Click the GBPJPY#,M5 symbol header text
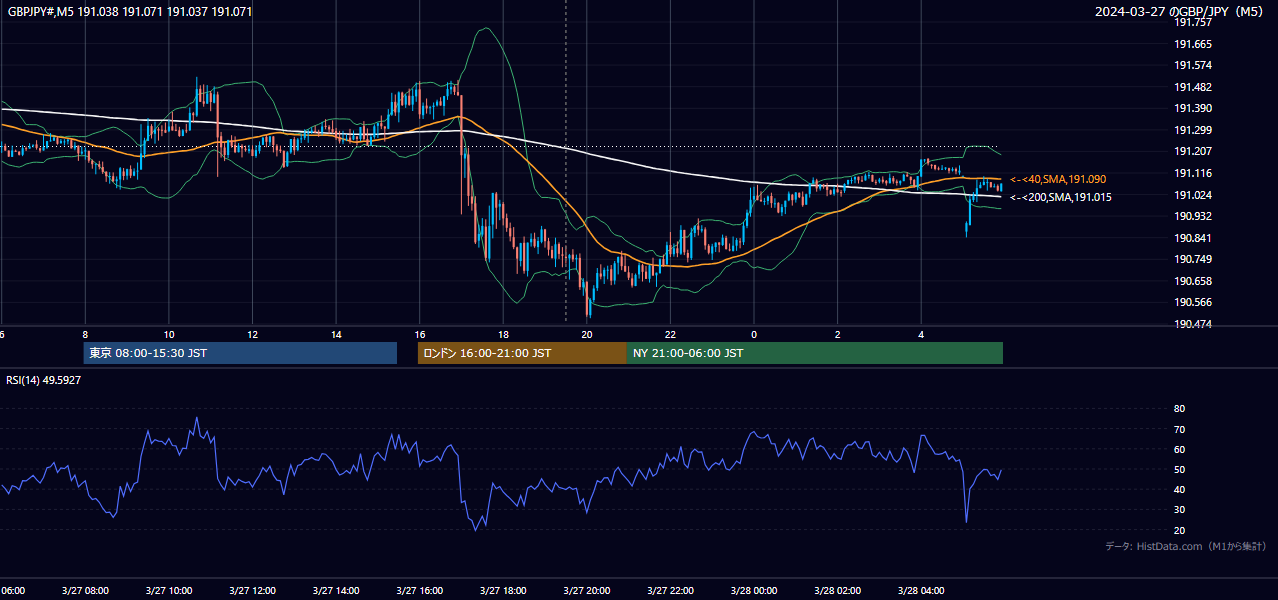Screen dimensions: 1278x600 130,12
